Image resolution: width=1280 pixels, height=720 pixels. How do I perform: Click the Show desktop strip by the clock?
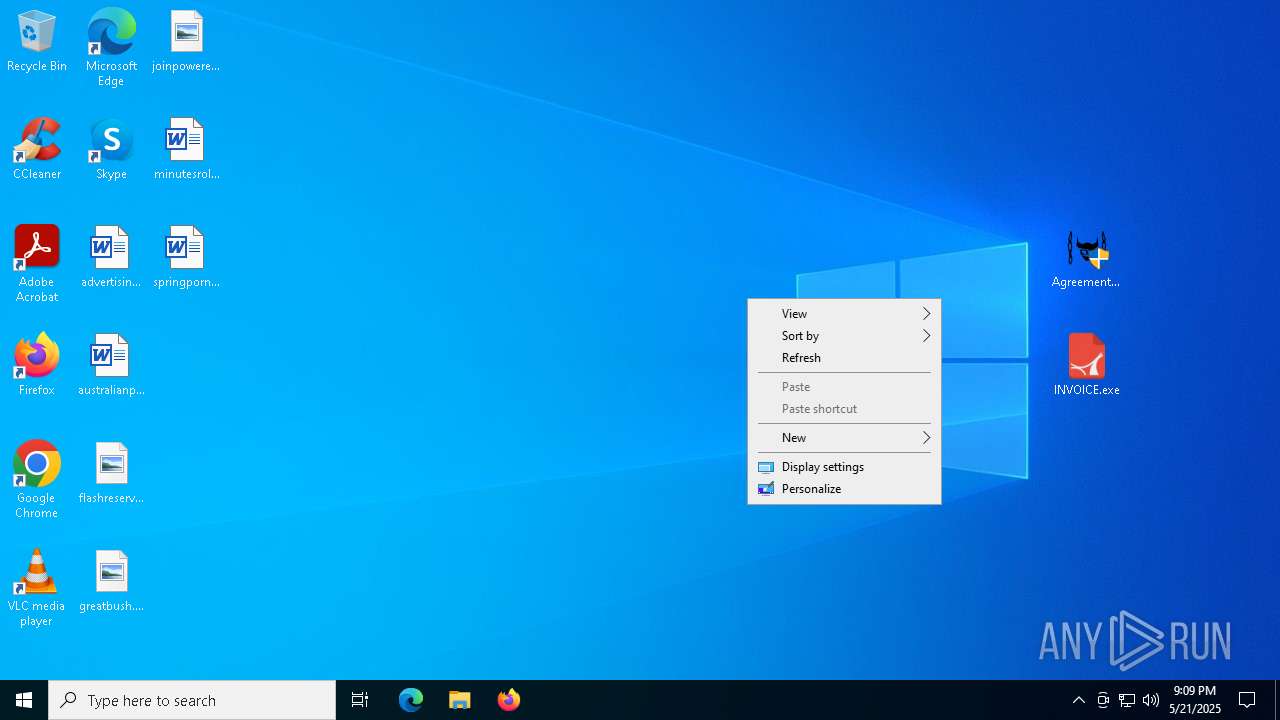(x=1277, y=700)
